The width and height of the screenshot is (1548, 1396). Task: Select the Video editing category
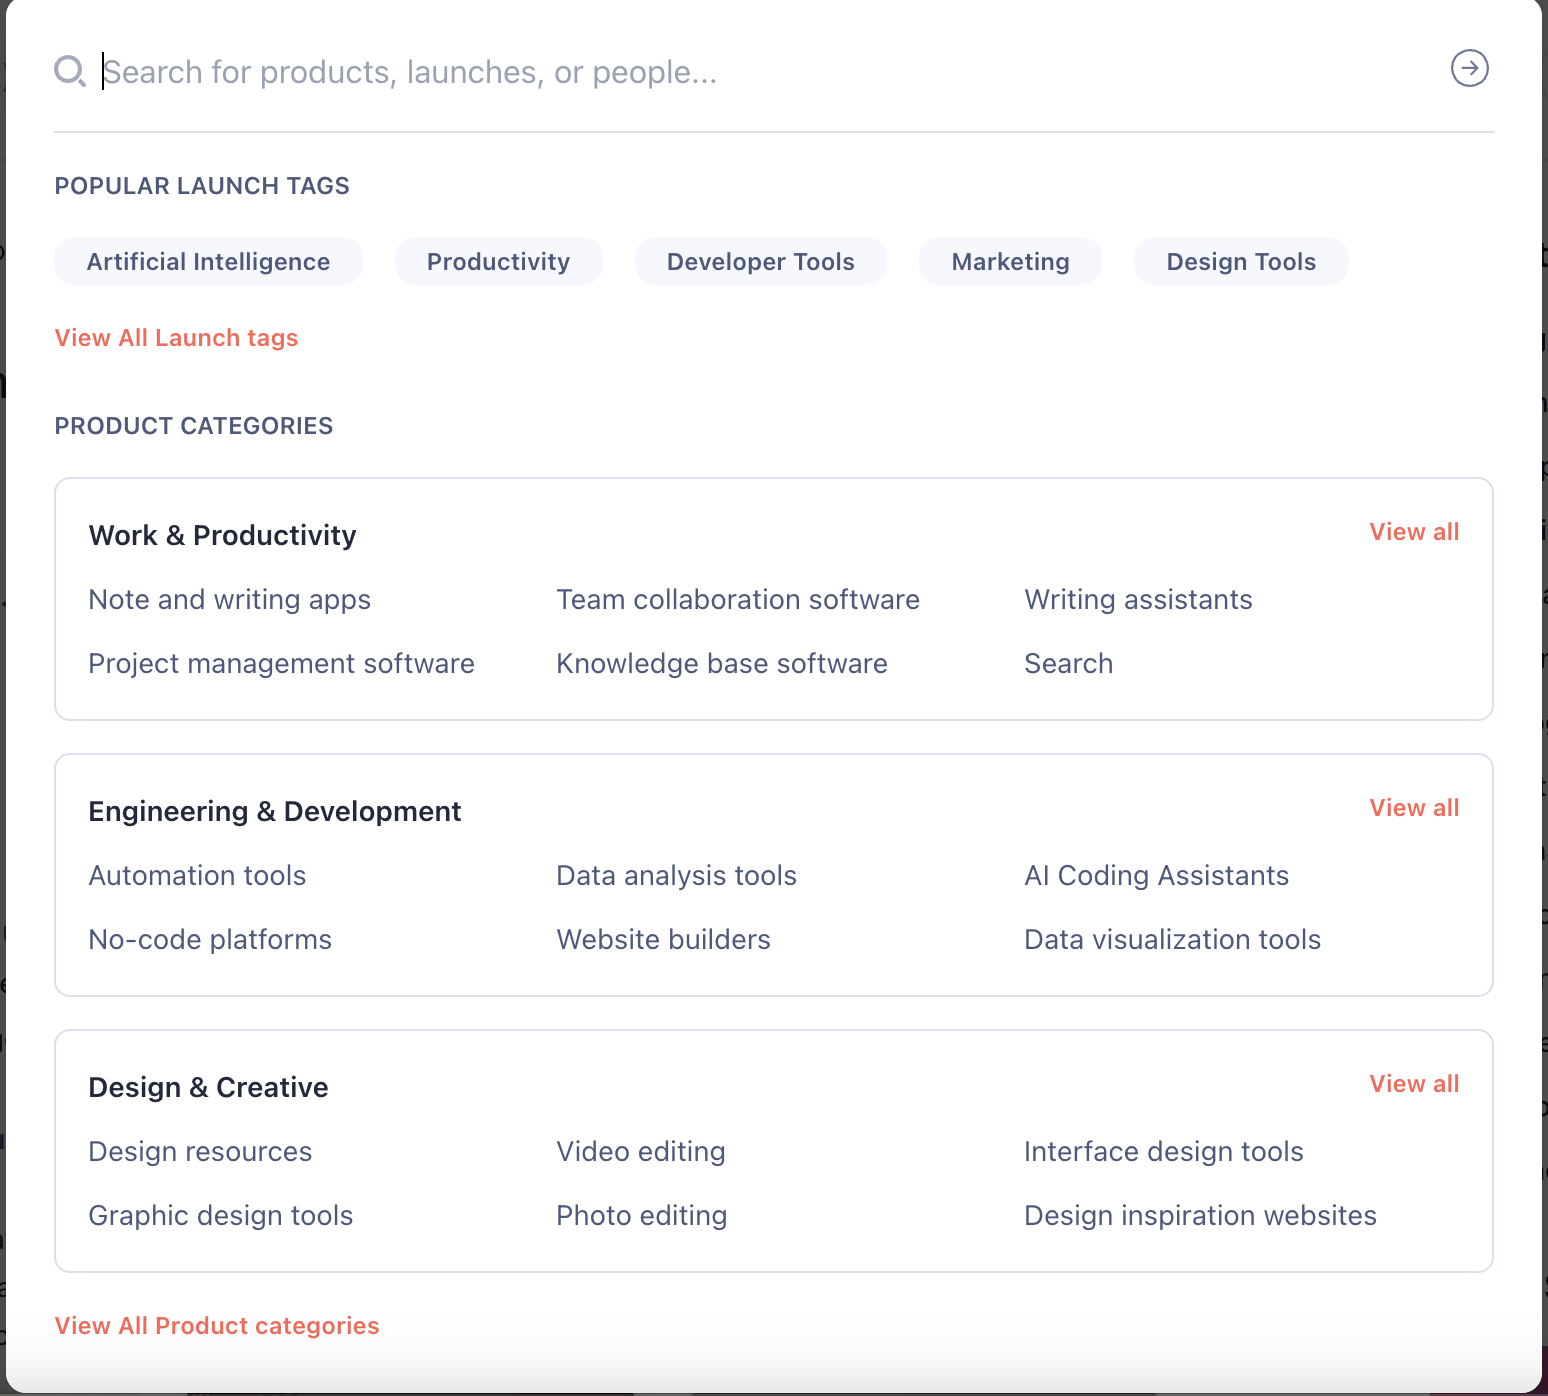click(640, 1152)
